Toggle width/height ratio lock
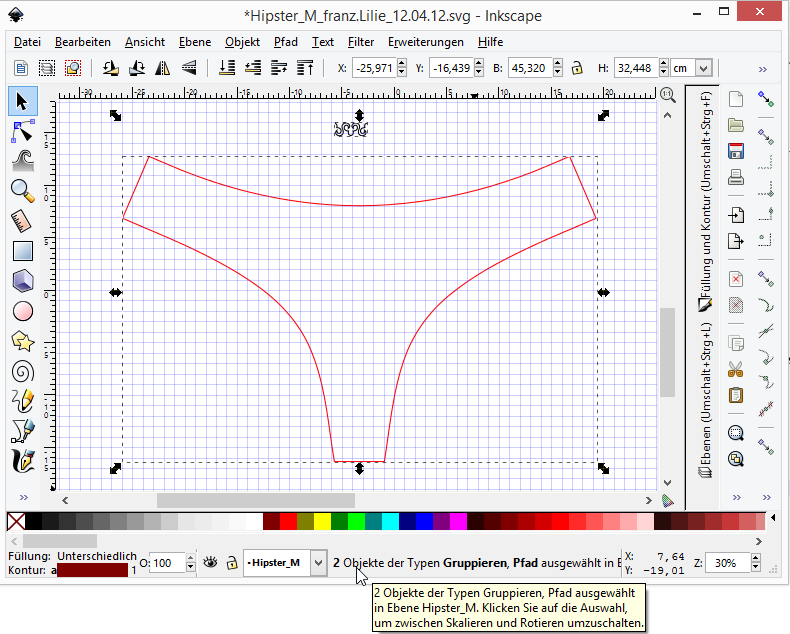 576,68
